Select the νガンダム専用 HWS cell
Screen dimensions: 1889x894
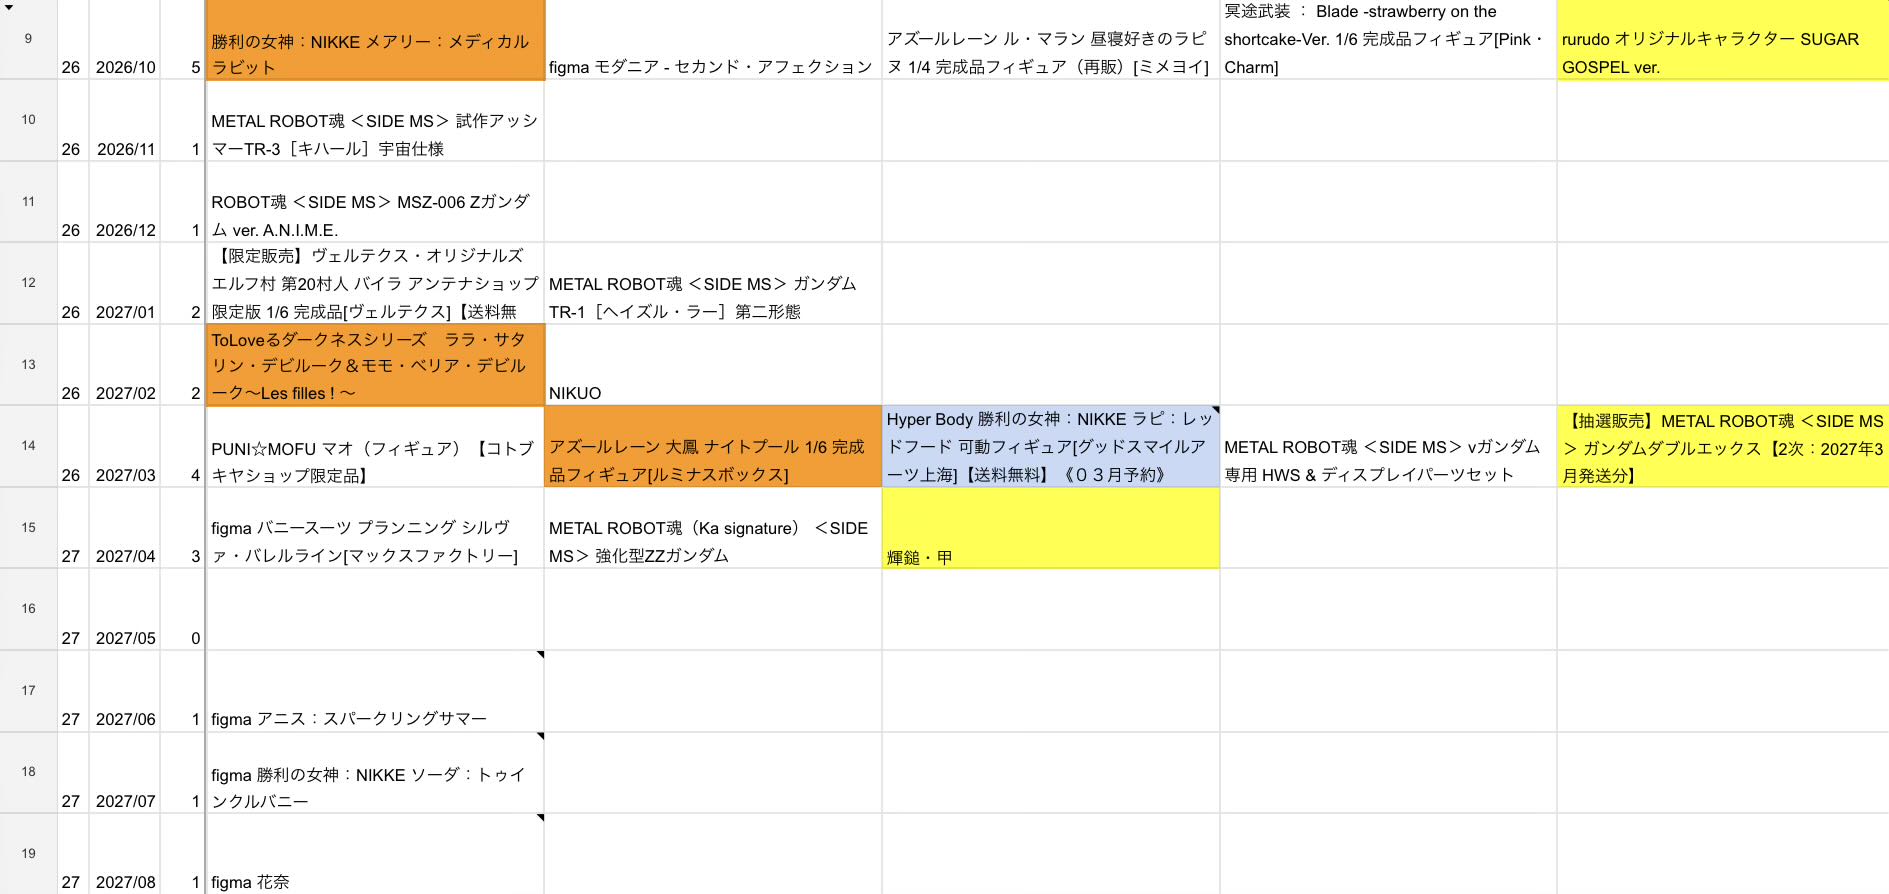click(1388, 446)
